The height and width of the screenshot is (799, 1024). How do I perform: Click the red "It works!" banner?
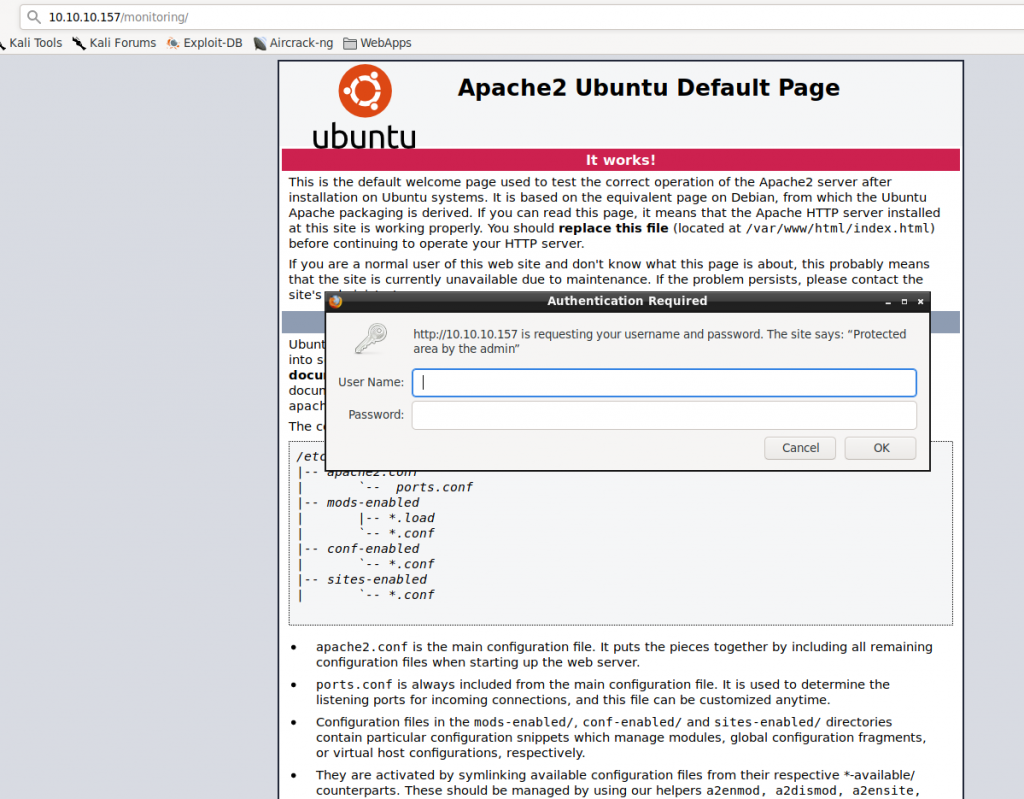[620, 160]
